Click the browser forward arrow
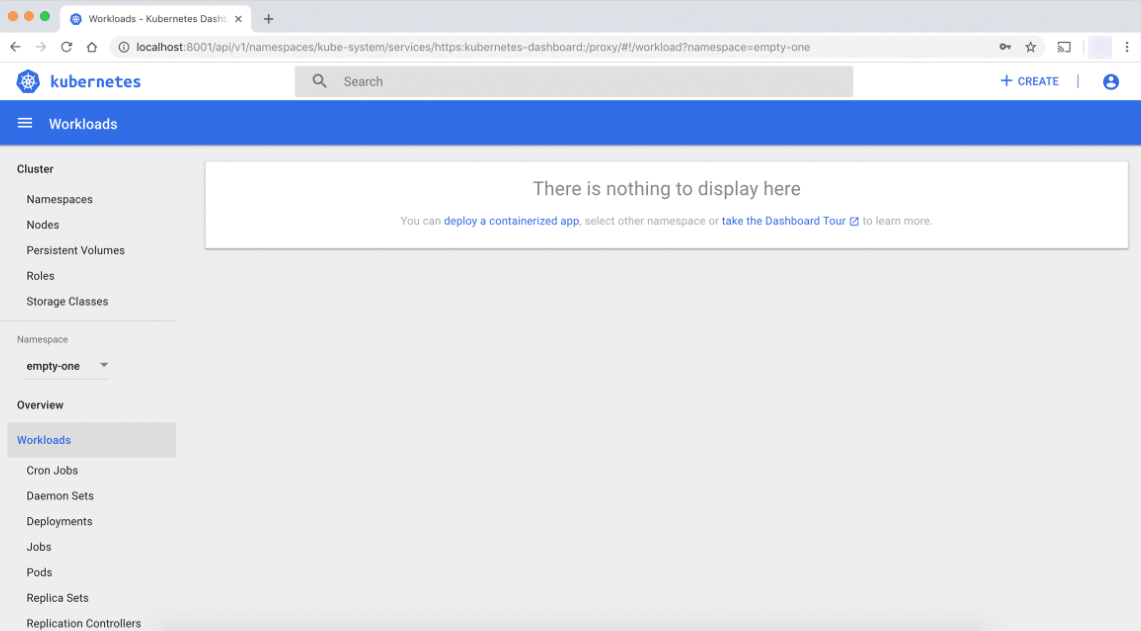The width and height of the screenshot is (1141, 631). (41, 47)
